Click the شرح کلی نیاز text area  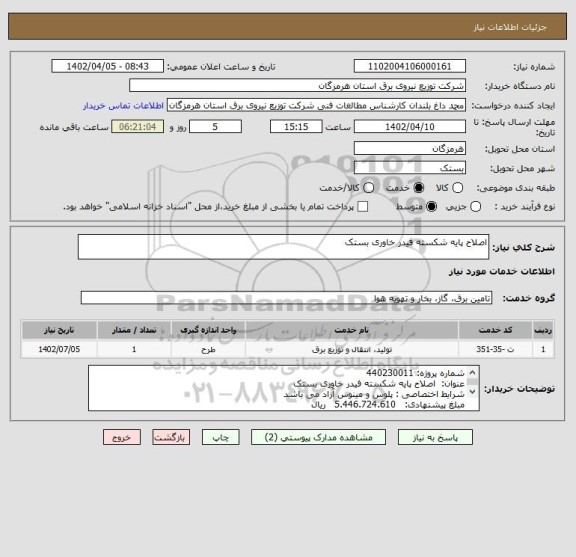283,247
